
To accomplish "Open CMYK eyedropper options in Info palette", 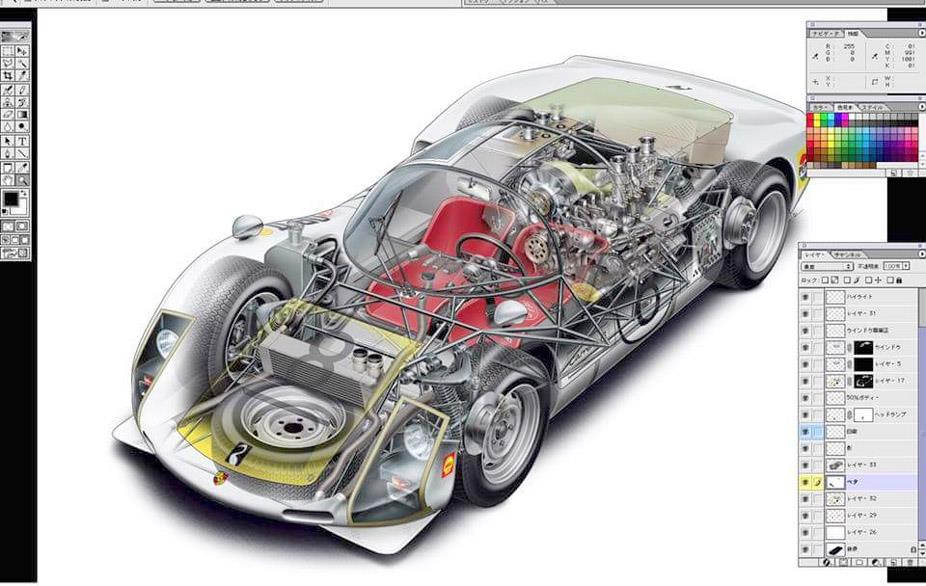I will [x=875, y=56].
